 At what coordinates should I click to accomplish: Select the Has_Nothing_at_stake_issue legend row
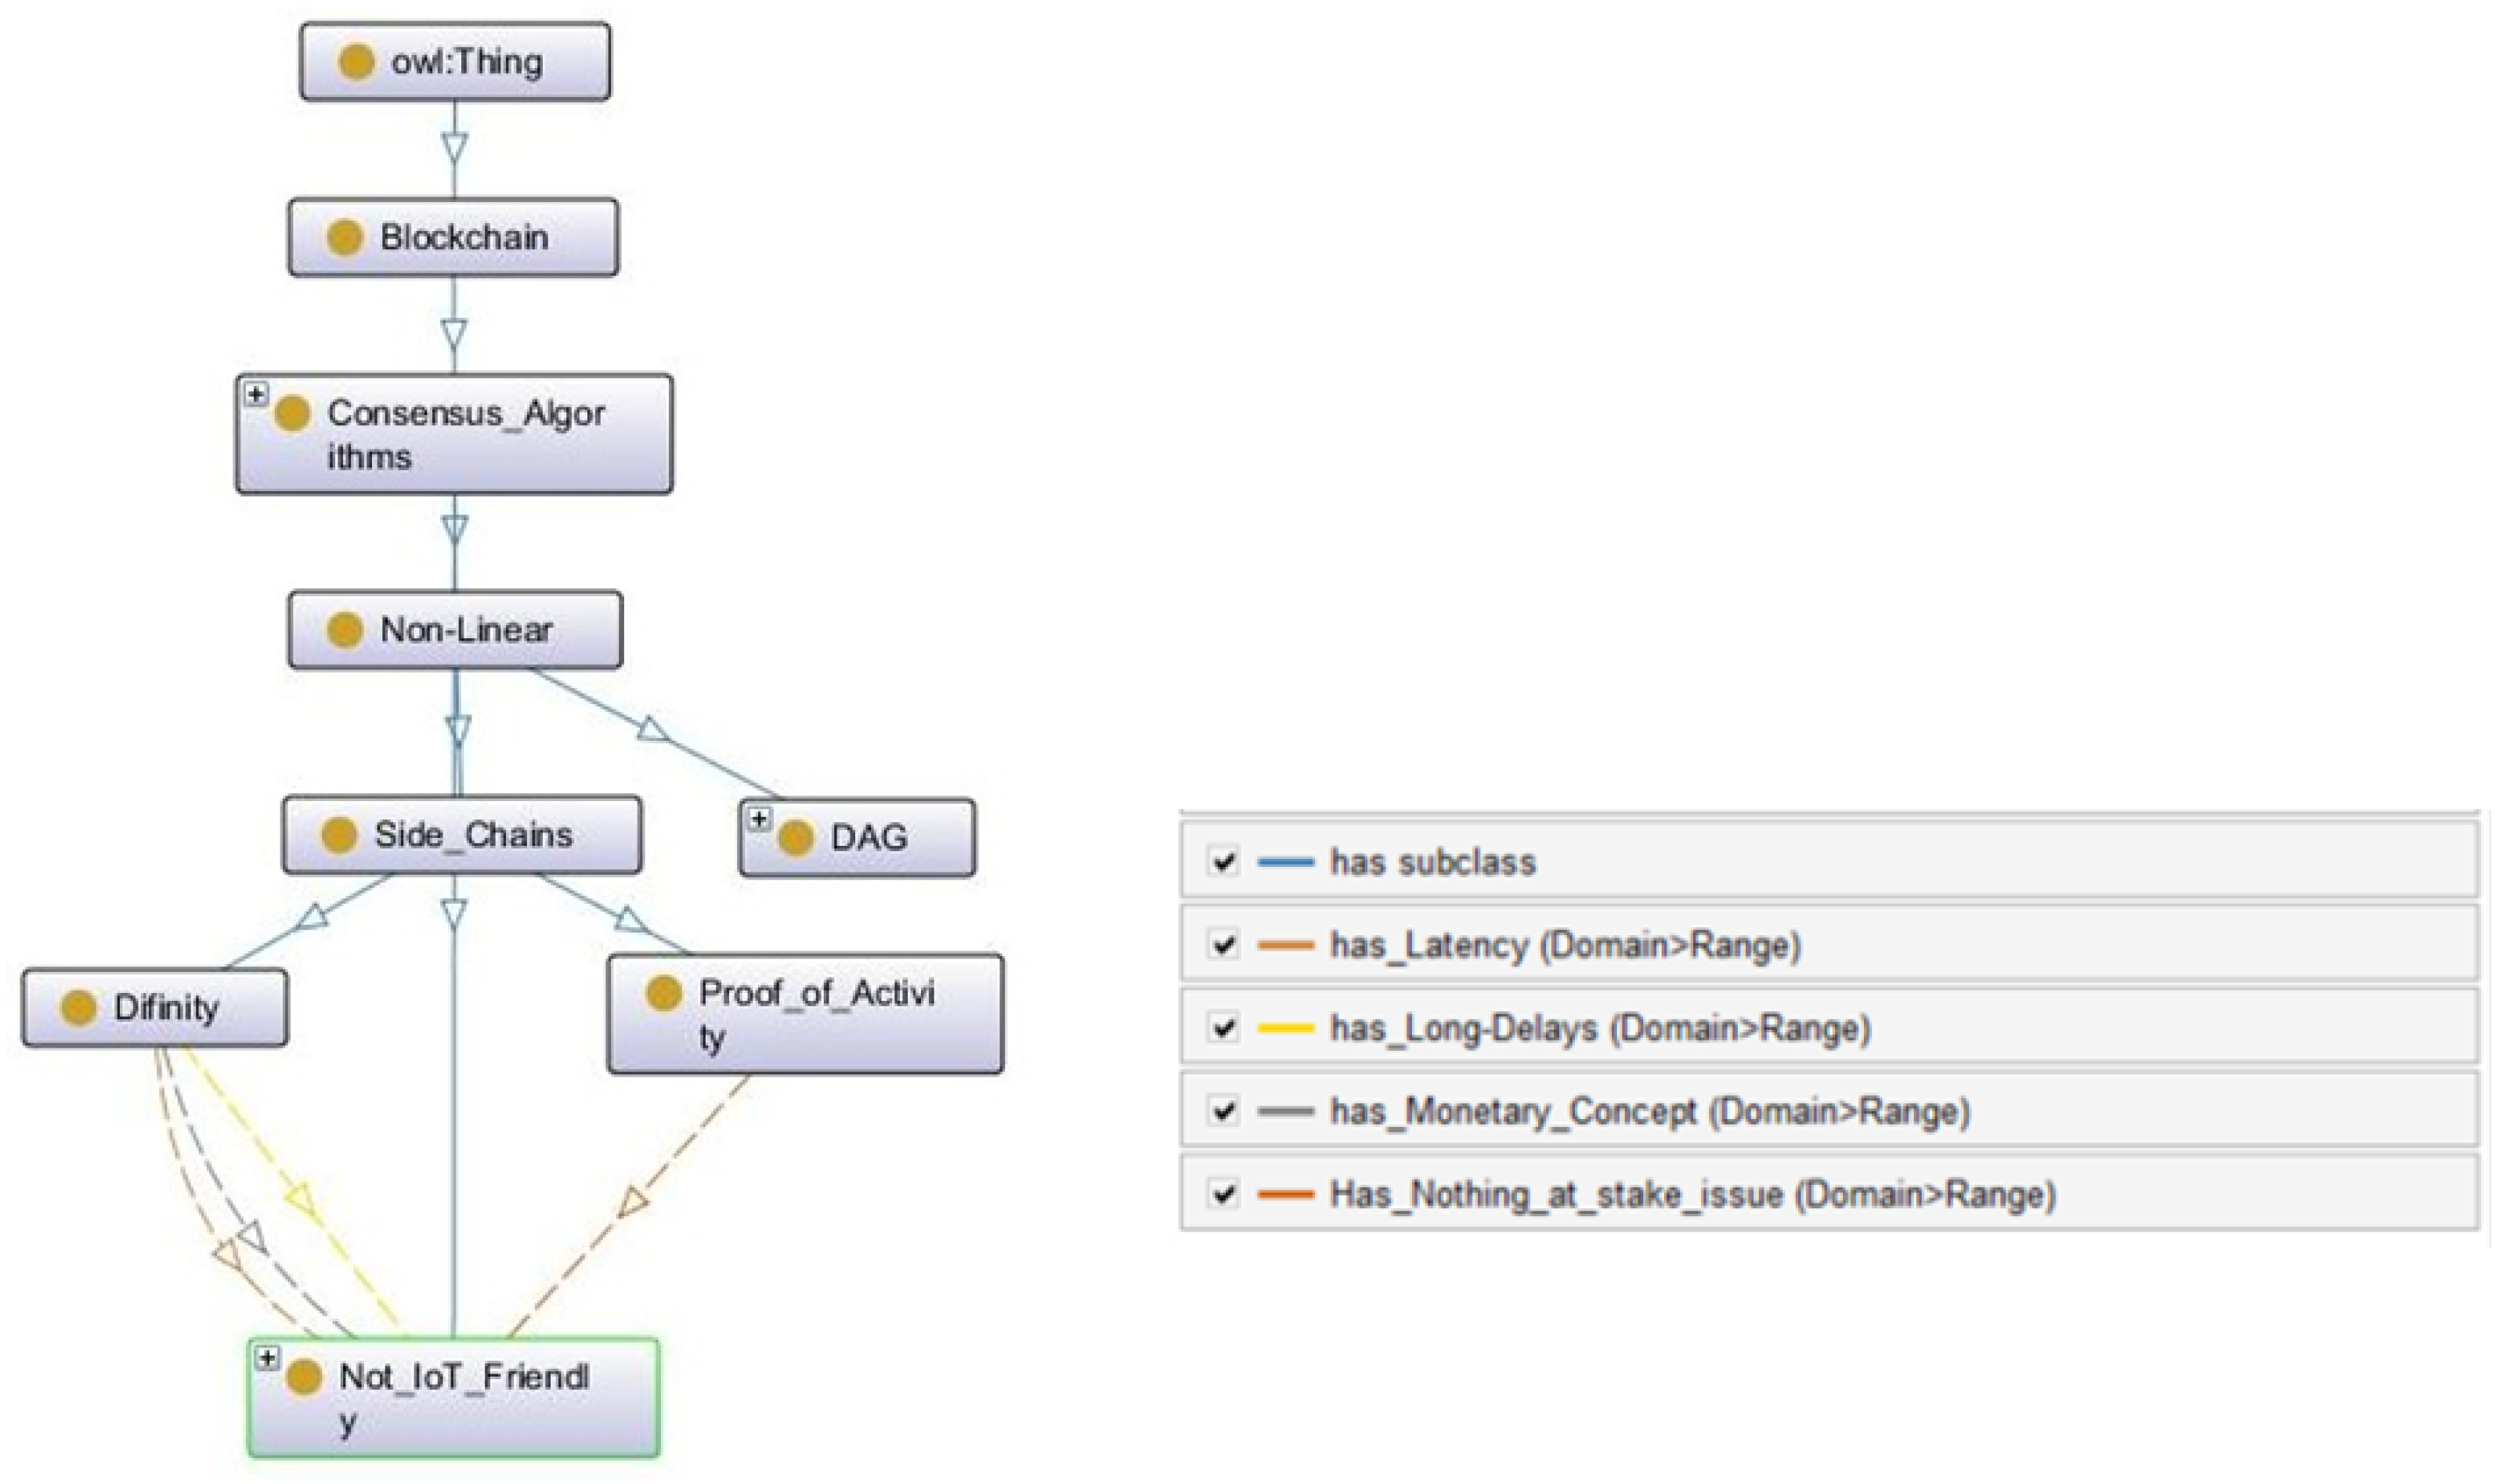[1692, 1195]
